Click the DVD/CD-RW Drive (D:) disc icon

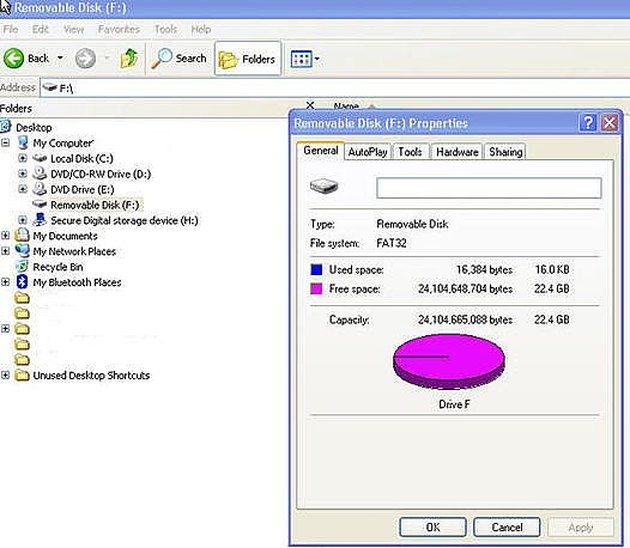coord(39,174)
